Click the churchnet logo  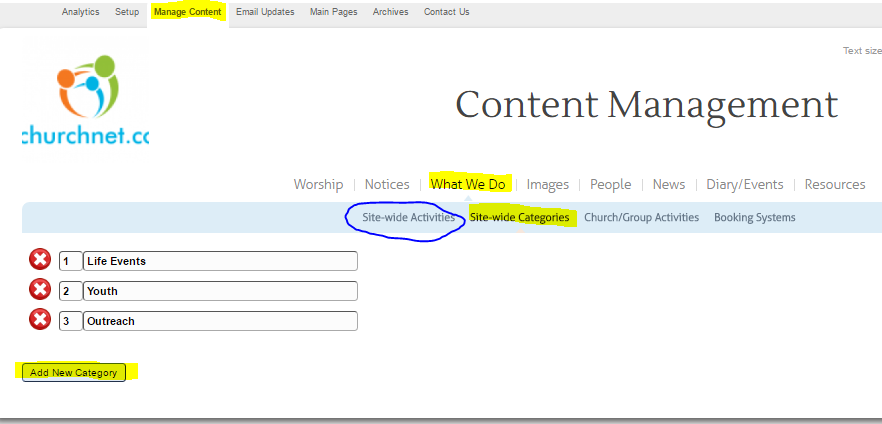(85, 100)
